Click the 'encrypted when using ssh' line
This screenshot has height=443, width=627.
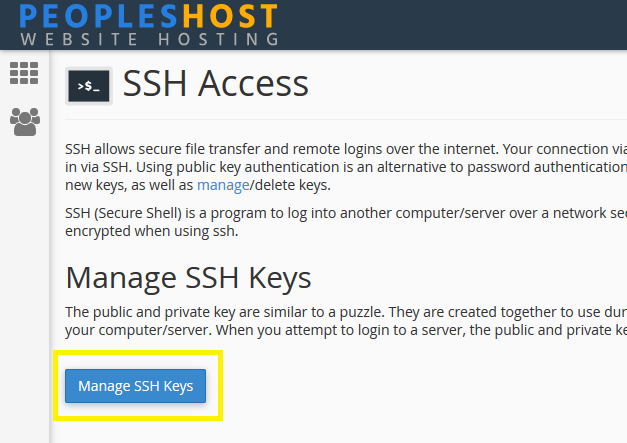pyautogui.click(x=152, y=231)
